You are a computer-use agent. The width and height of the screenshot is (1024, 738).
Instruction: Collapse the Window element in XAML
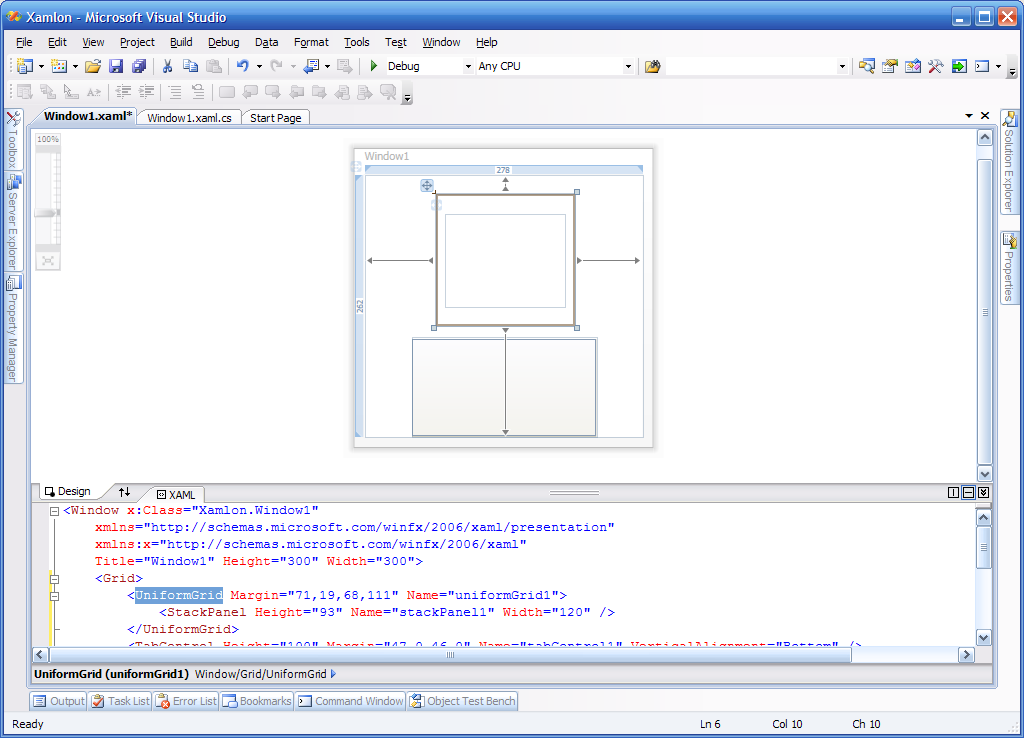(55, 511)
